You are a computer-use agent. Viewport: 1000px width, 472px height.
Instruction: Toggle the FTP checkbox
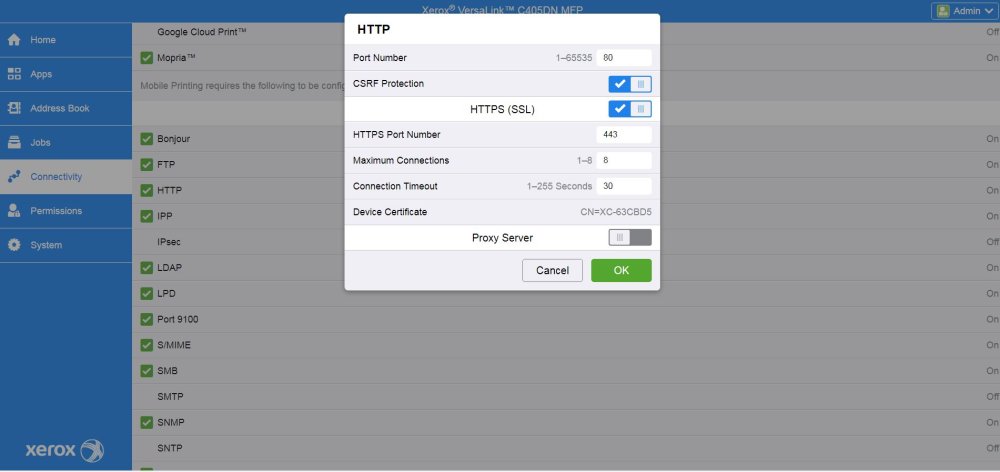(147, 165)
